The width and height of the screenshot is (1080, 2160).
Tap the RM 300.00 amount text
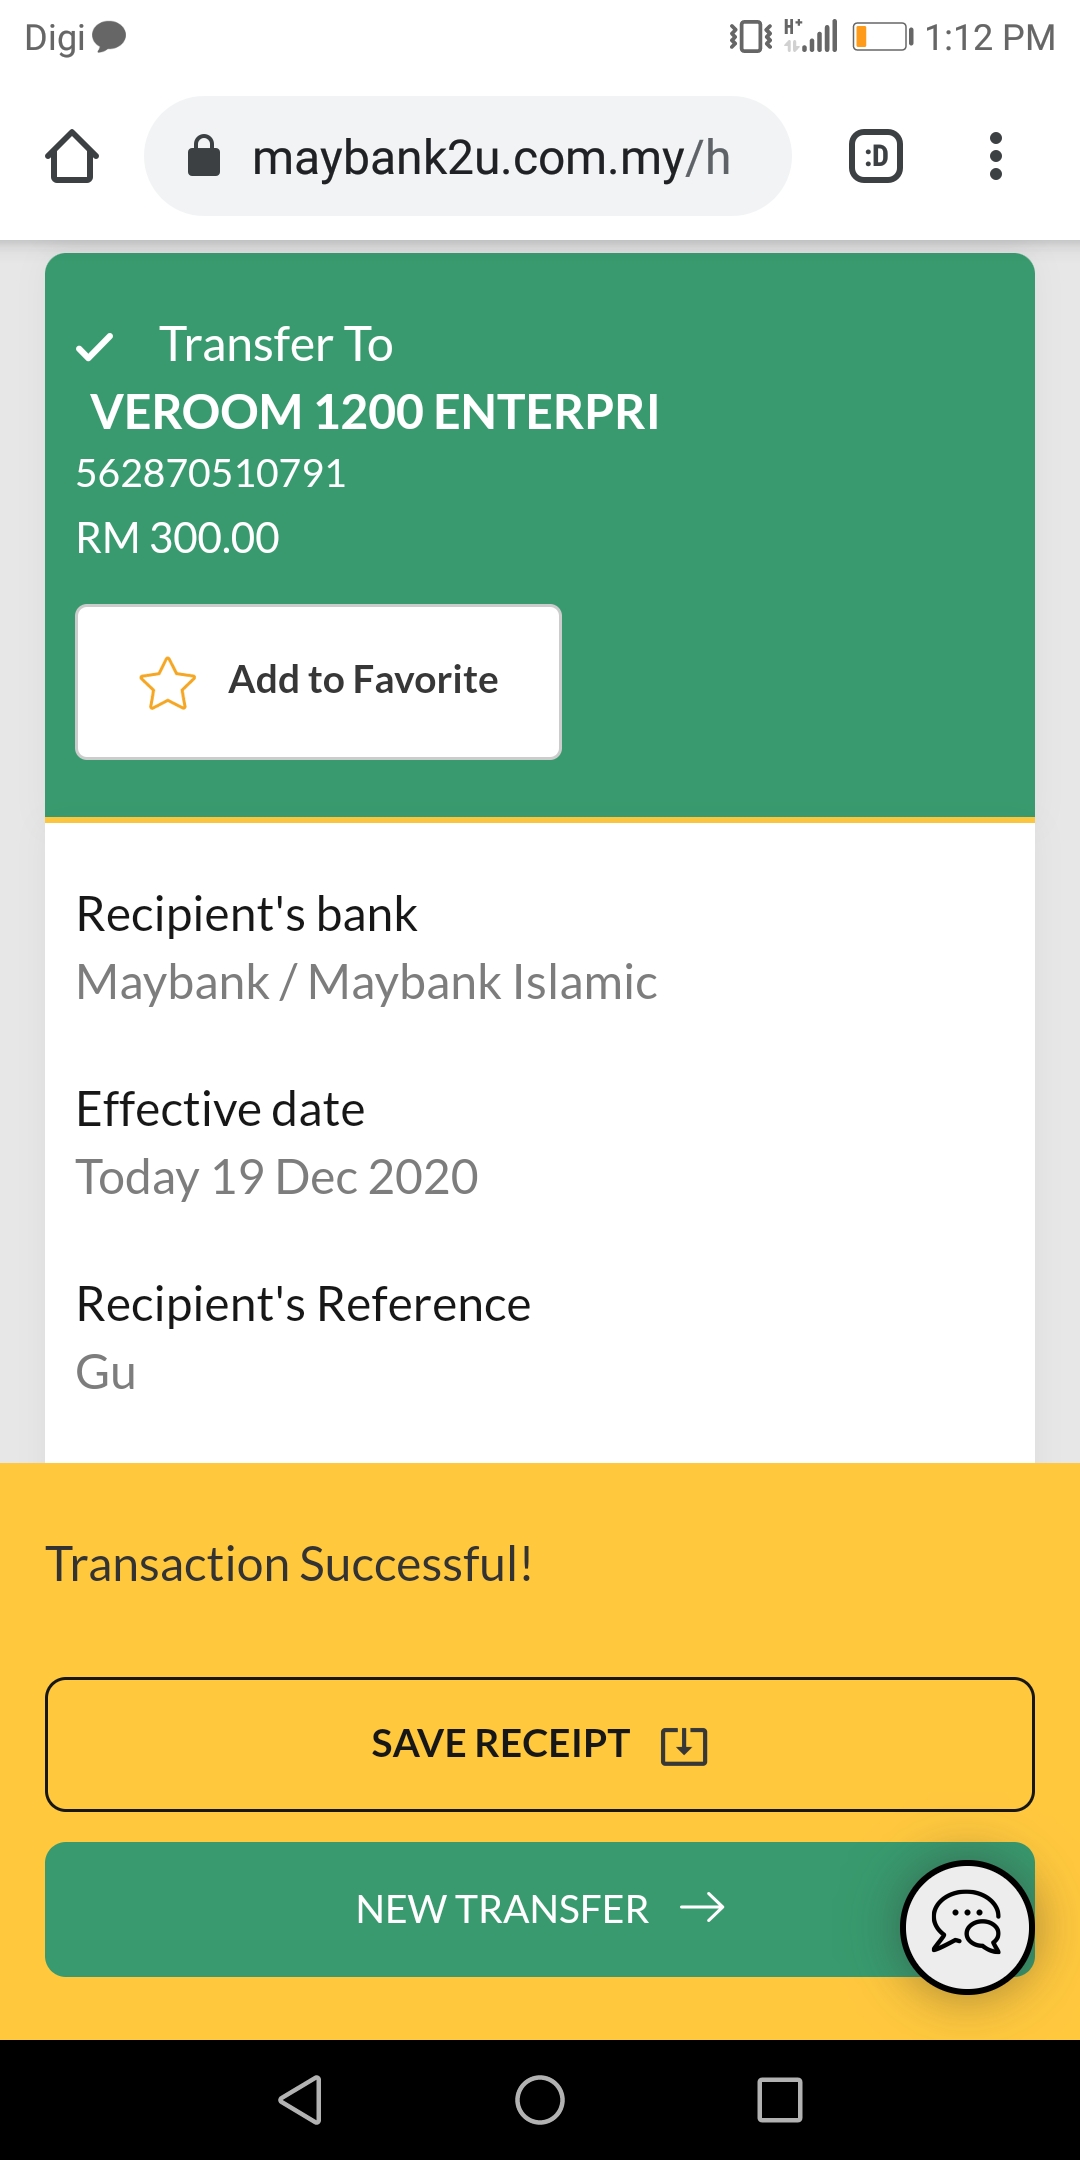(x=178, y=538)
